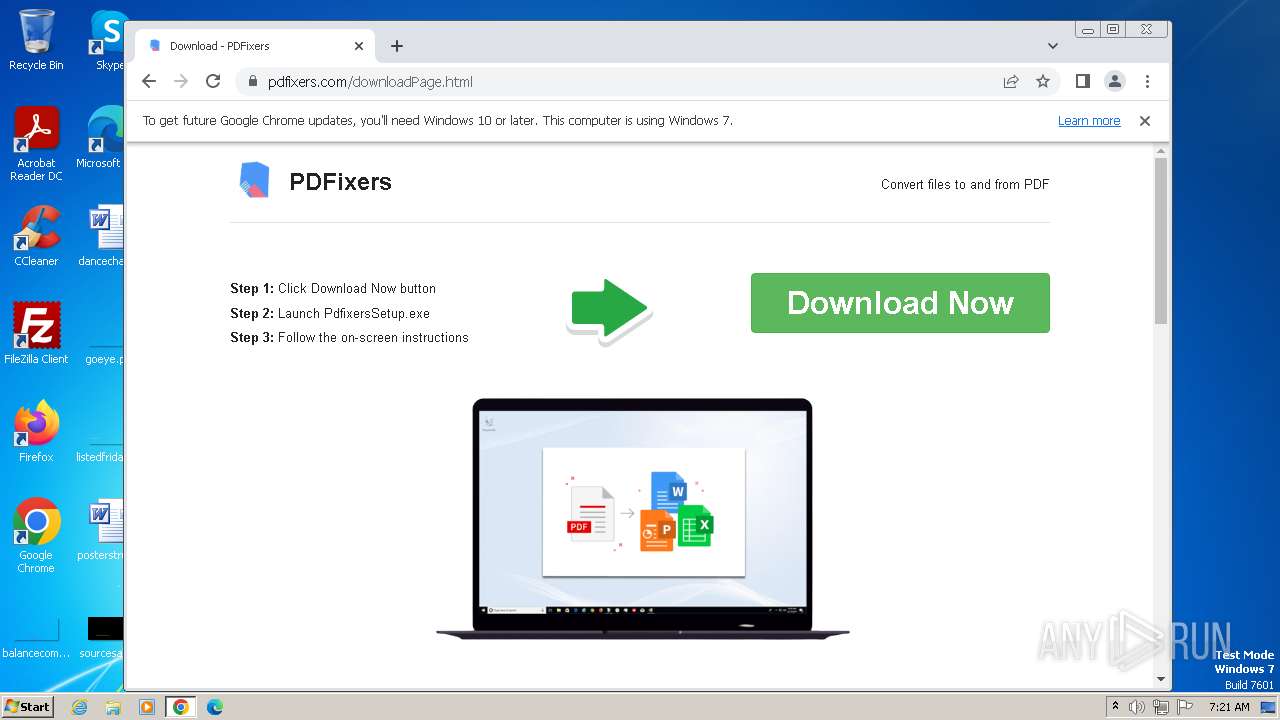1280x720 pixels.
Task: Click the vertical scrollbar thumb
Action: tap(1161, 241)
